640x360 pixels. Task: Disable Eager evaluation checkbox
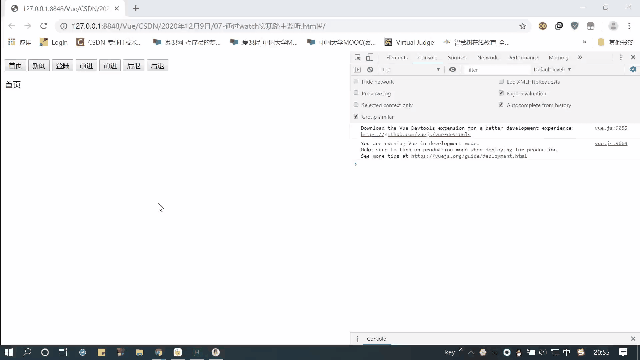501,93
